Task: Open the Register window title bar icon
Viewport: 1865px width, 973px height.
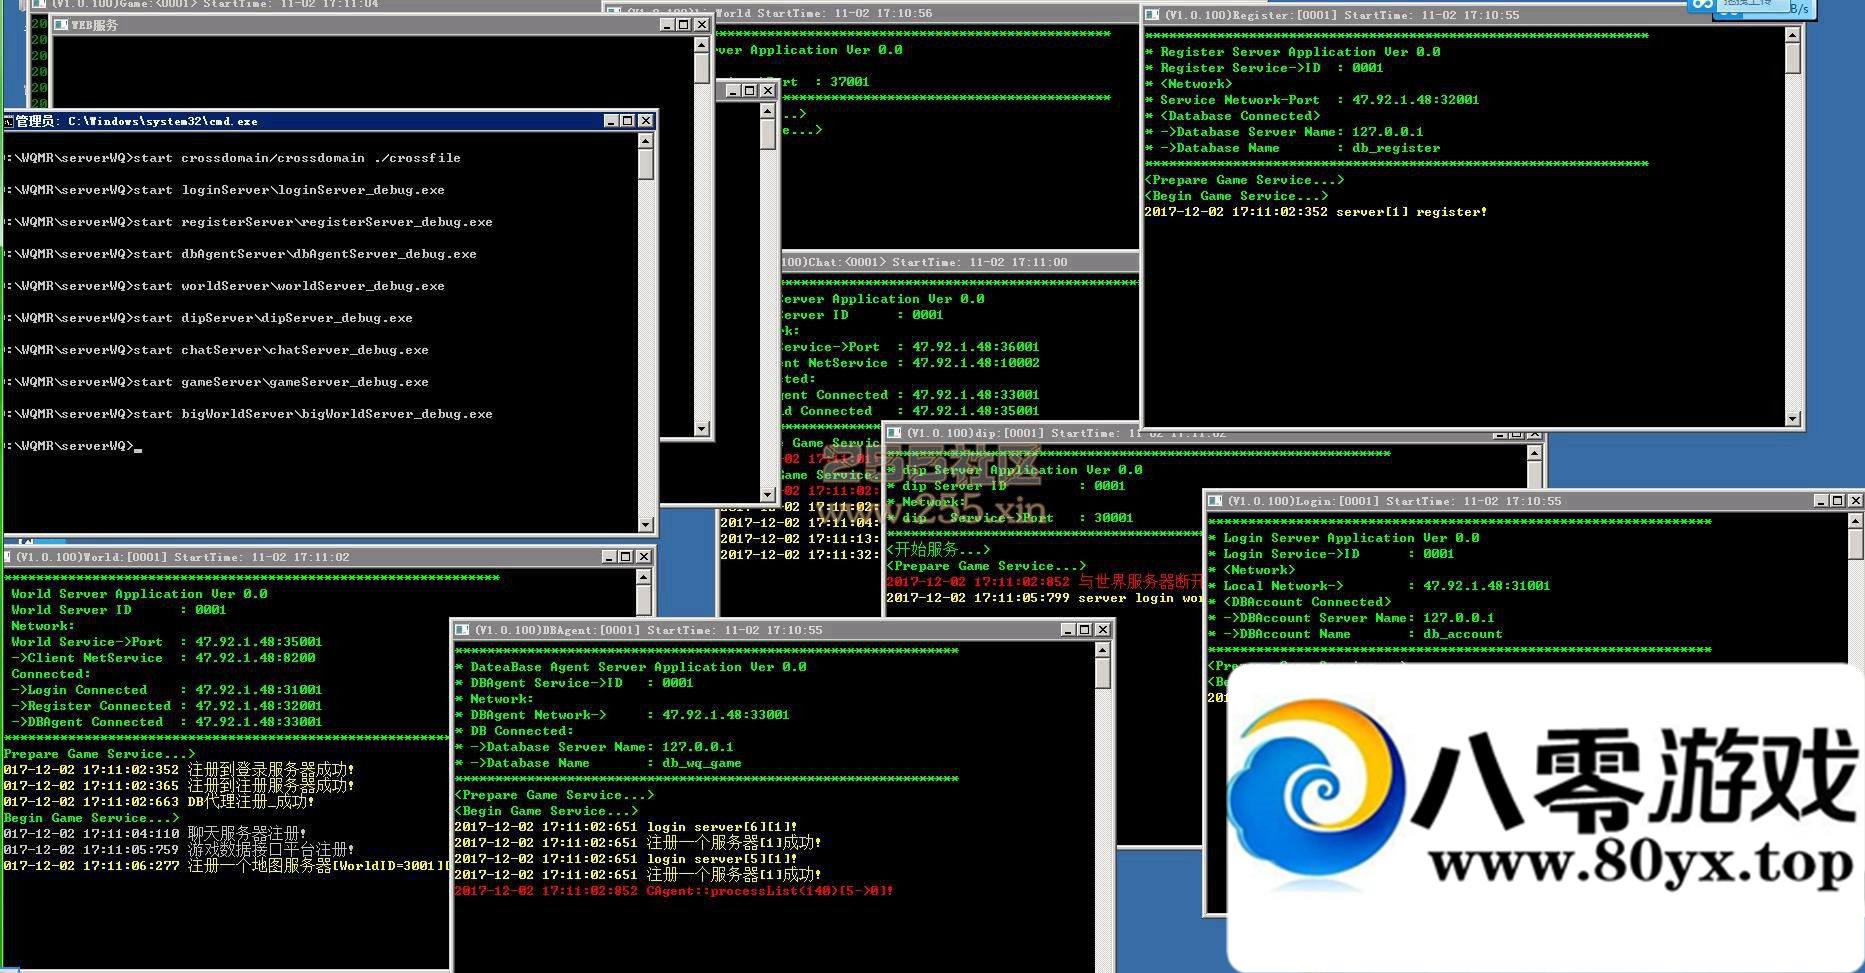Action: click(x=1152, y=15)
